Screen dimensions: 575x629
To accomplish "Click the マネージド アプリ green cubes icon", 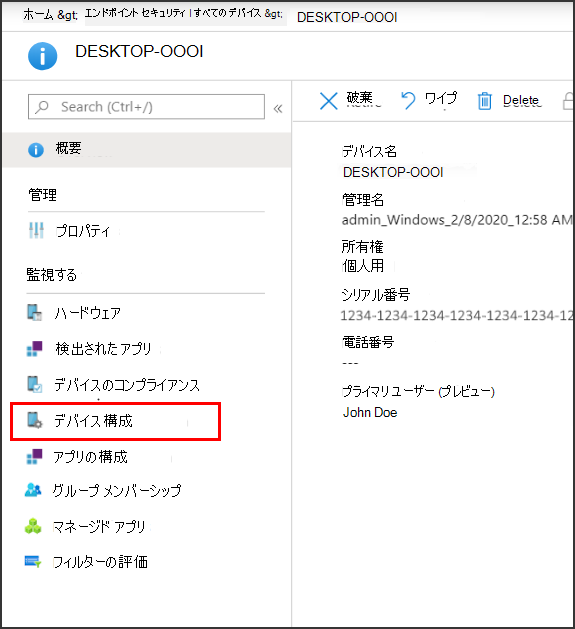I will (x=33, y=526).
